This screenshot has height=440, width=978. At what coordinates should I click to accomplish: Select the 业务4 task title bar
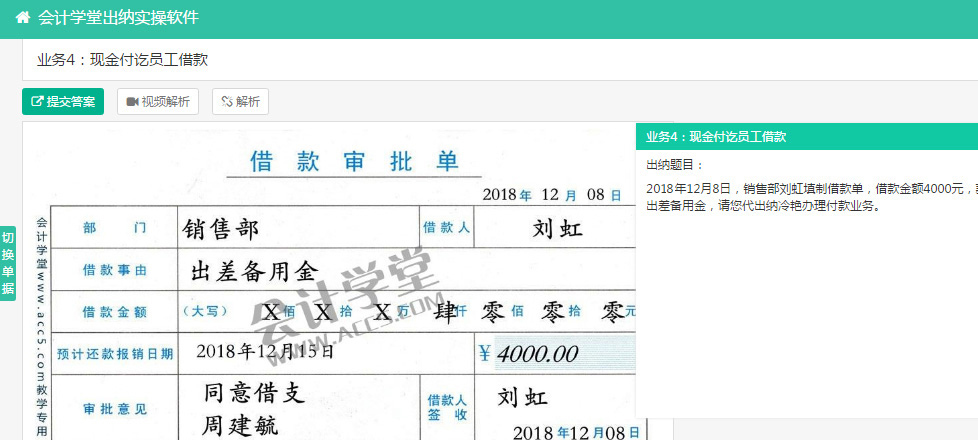click(122, 60)
